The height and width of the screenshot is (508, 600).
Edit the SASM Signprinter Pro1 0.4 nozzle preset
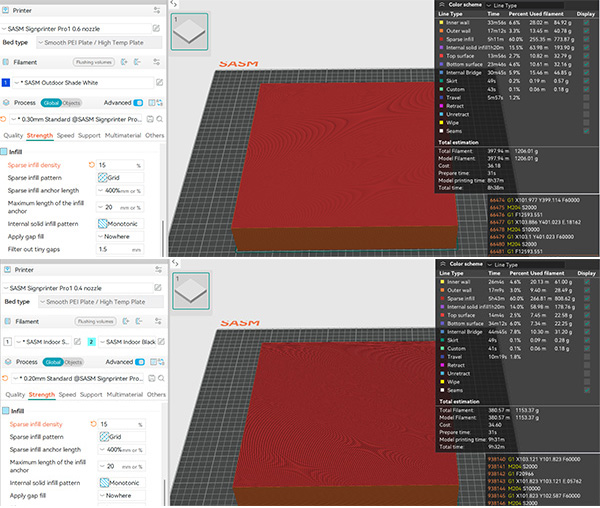[x=158, y=287]
